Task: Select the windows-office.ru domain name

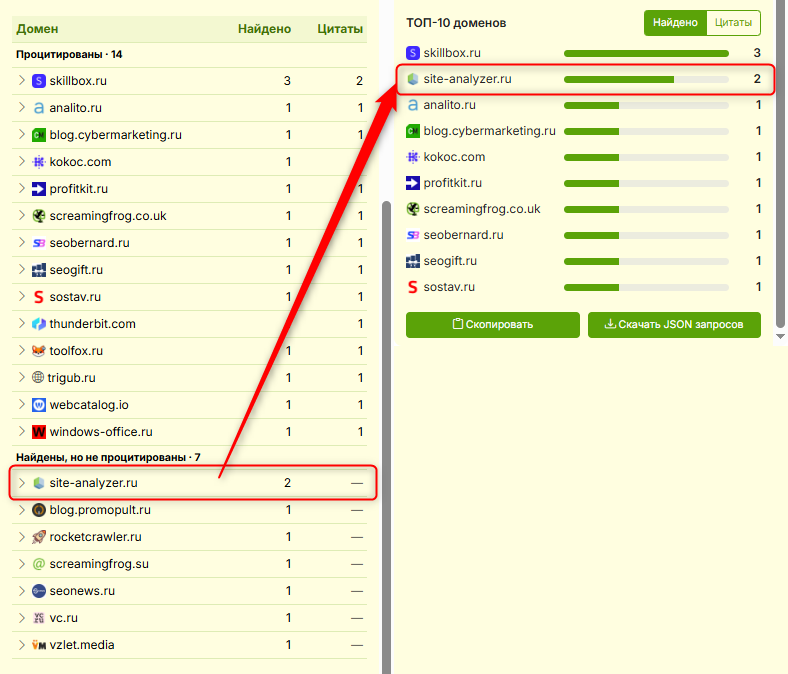Action: 101,432
